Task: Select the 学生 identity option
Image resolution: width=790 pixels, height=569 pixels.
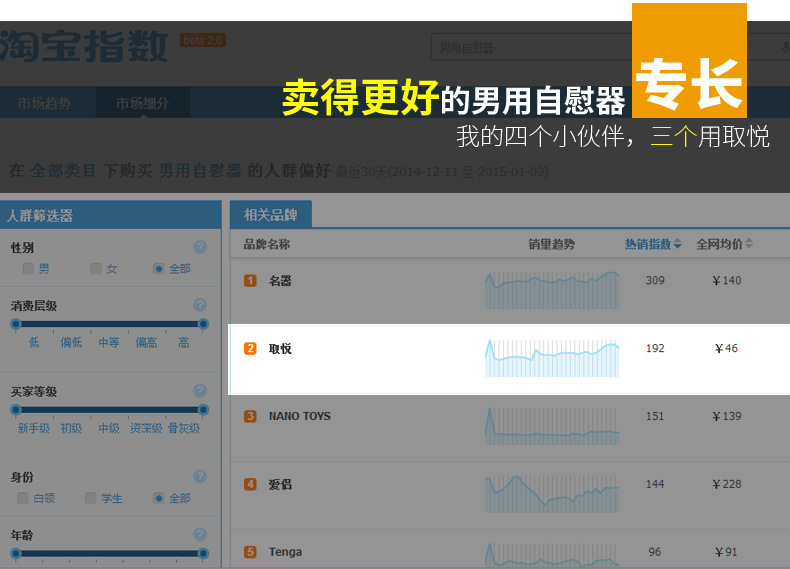Action: coord(104,498)
